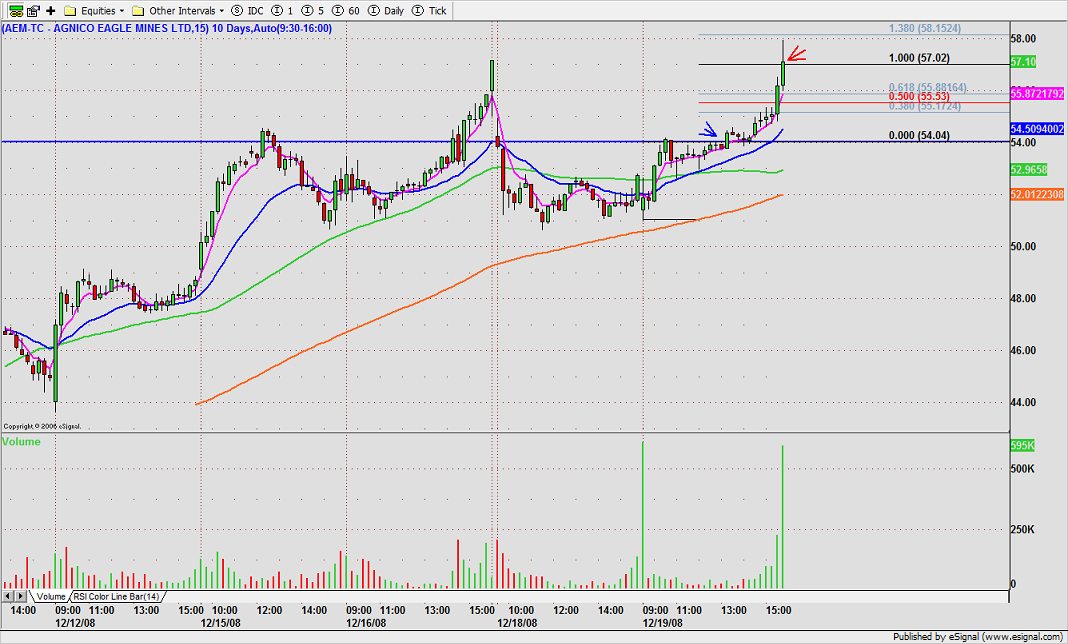Image resolution: width=1068 pixels, height=644 pixels.
Task: Select the 1.000 (57.02) Fibonacci label
Action: pyautogui.click(x=920, y=59)
